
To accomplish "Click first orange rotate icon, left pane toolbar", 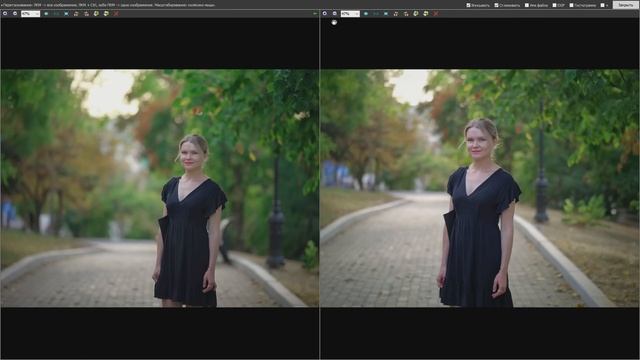I will 76,13.
